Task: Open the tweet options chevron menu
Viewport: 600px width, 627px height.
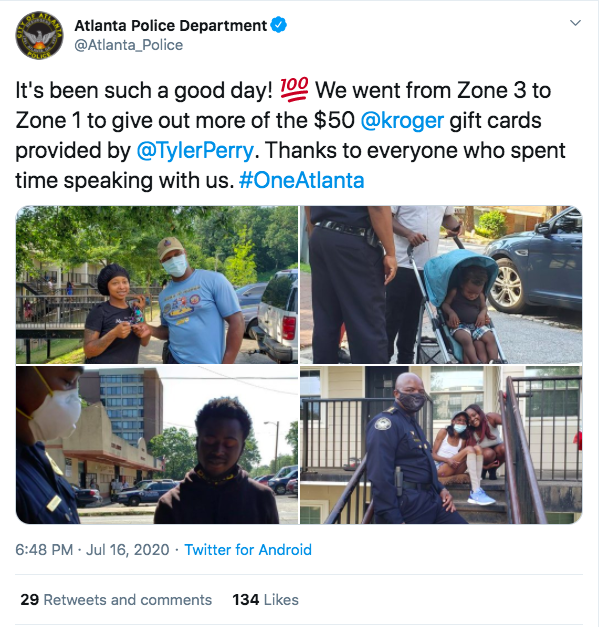Action: point(575,23)
